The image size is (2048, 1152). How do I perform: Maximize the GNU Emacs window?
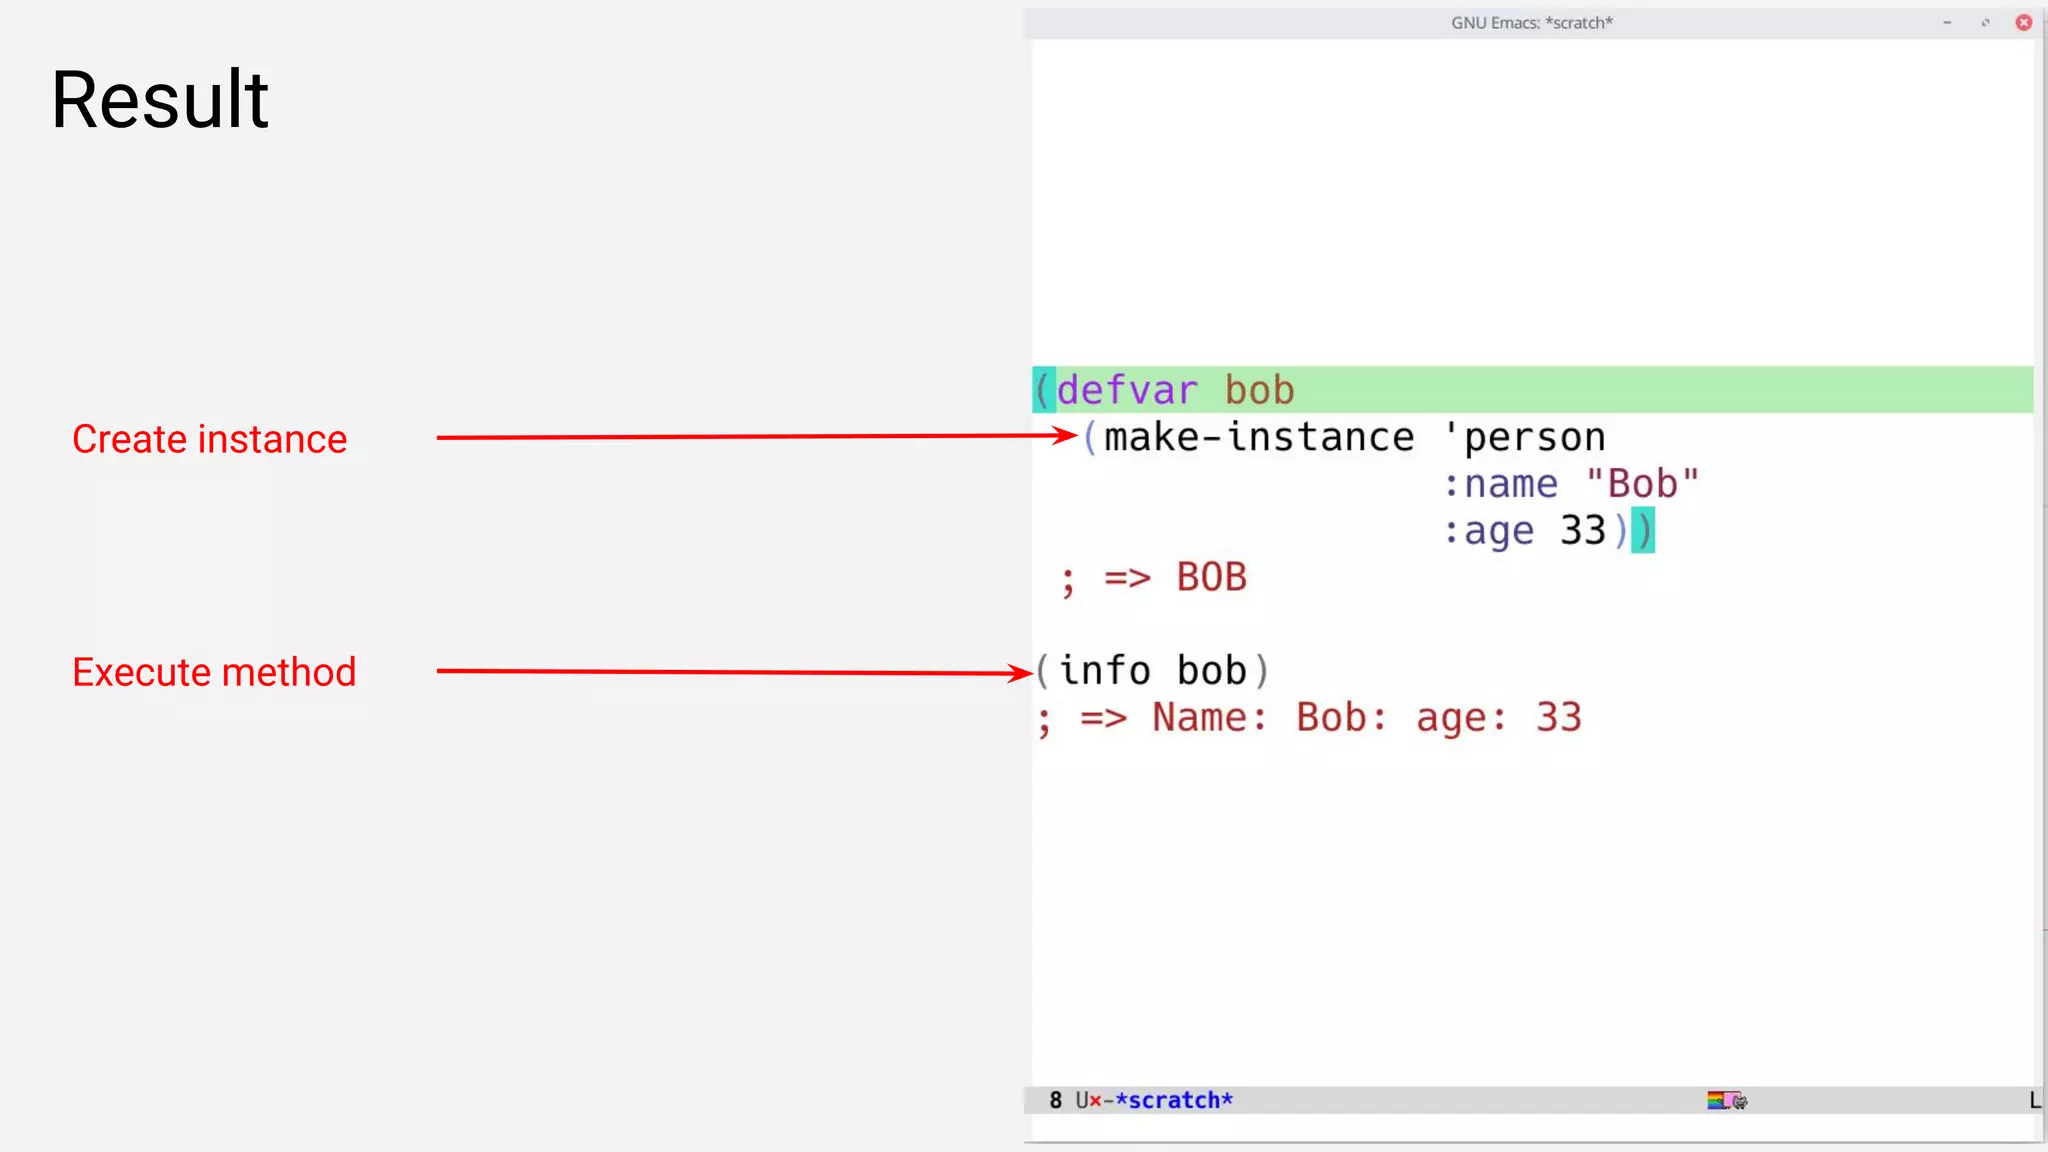pyautogui.click(x=1985, y=22)
